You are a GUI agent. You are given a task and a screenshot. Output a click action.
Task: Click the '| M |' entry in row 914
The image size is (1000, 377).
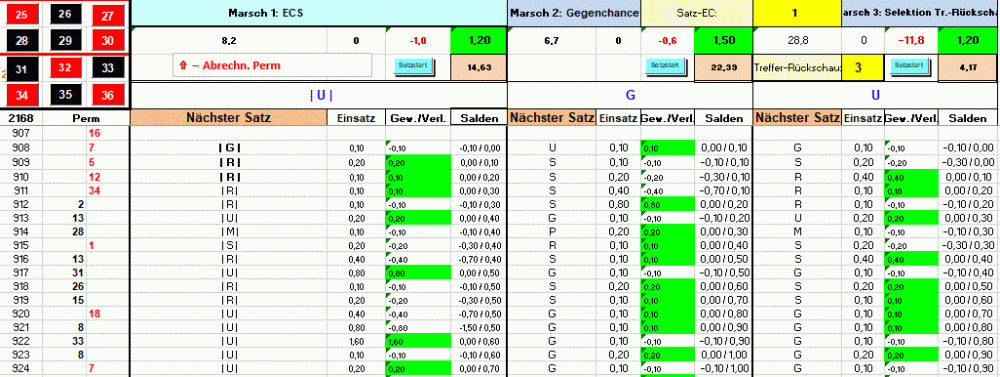pos(229,231)
